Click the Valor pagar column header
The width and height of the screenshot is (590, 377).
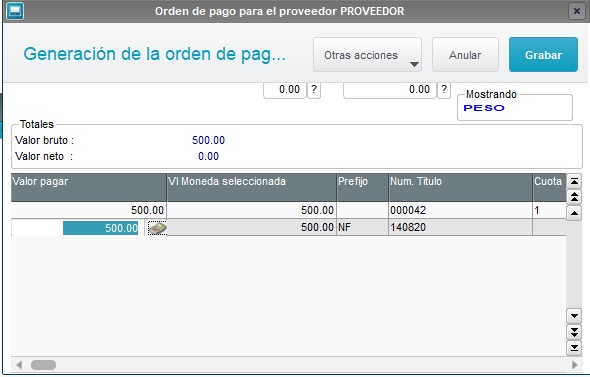coord(89,187)
